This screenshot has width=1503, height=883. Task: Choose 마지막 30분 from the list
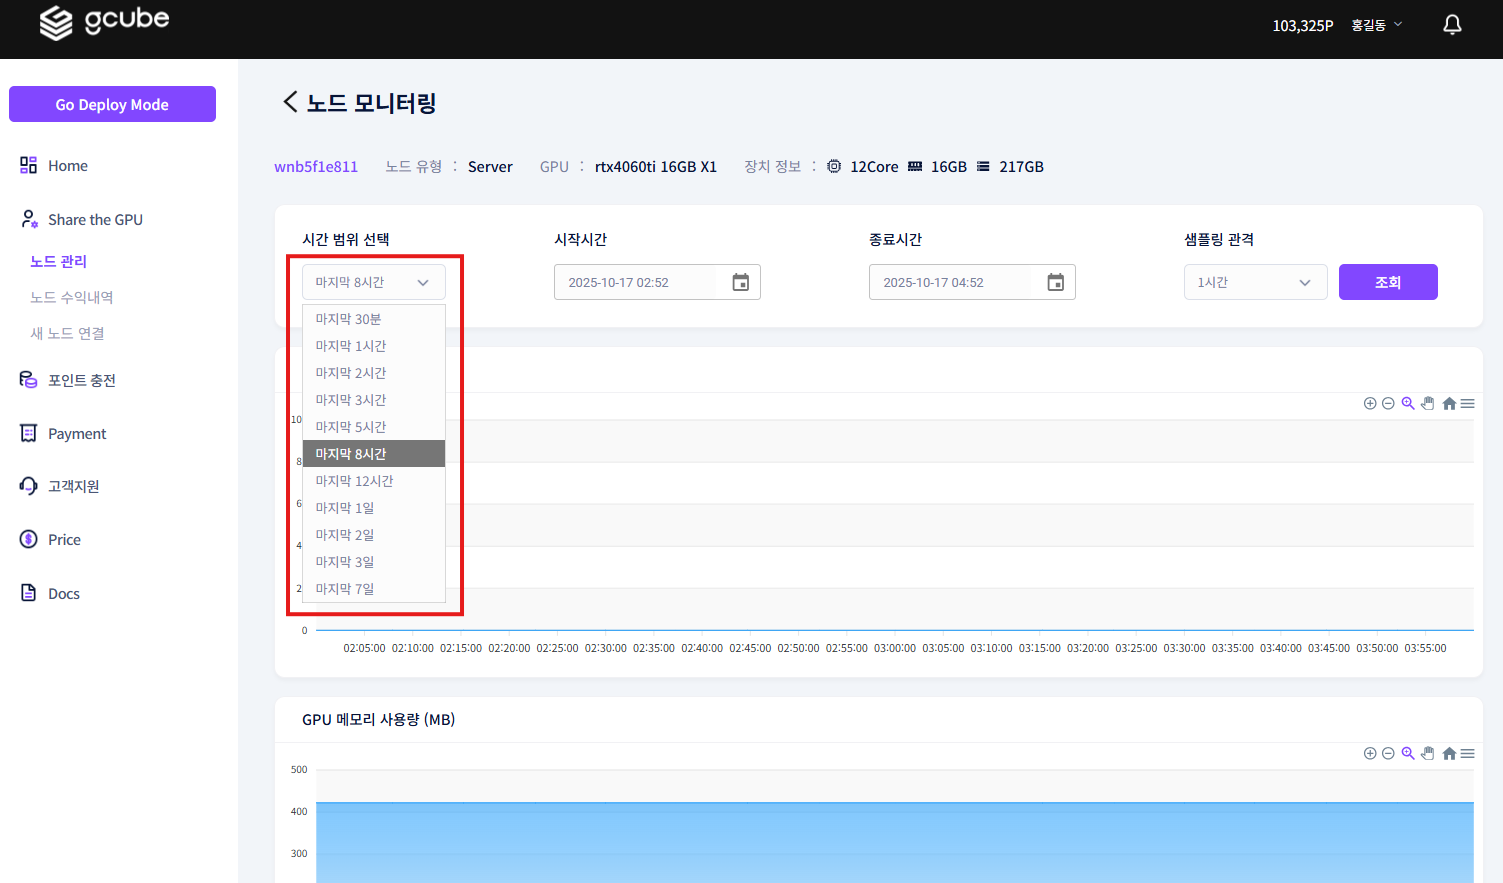tap(349, 319)
